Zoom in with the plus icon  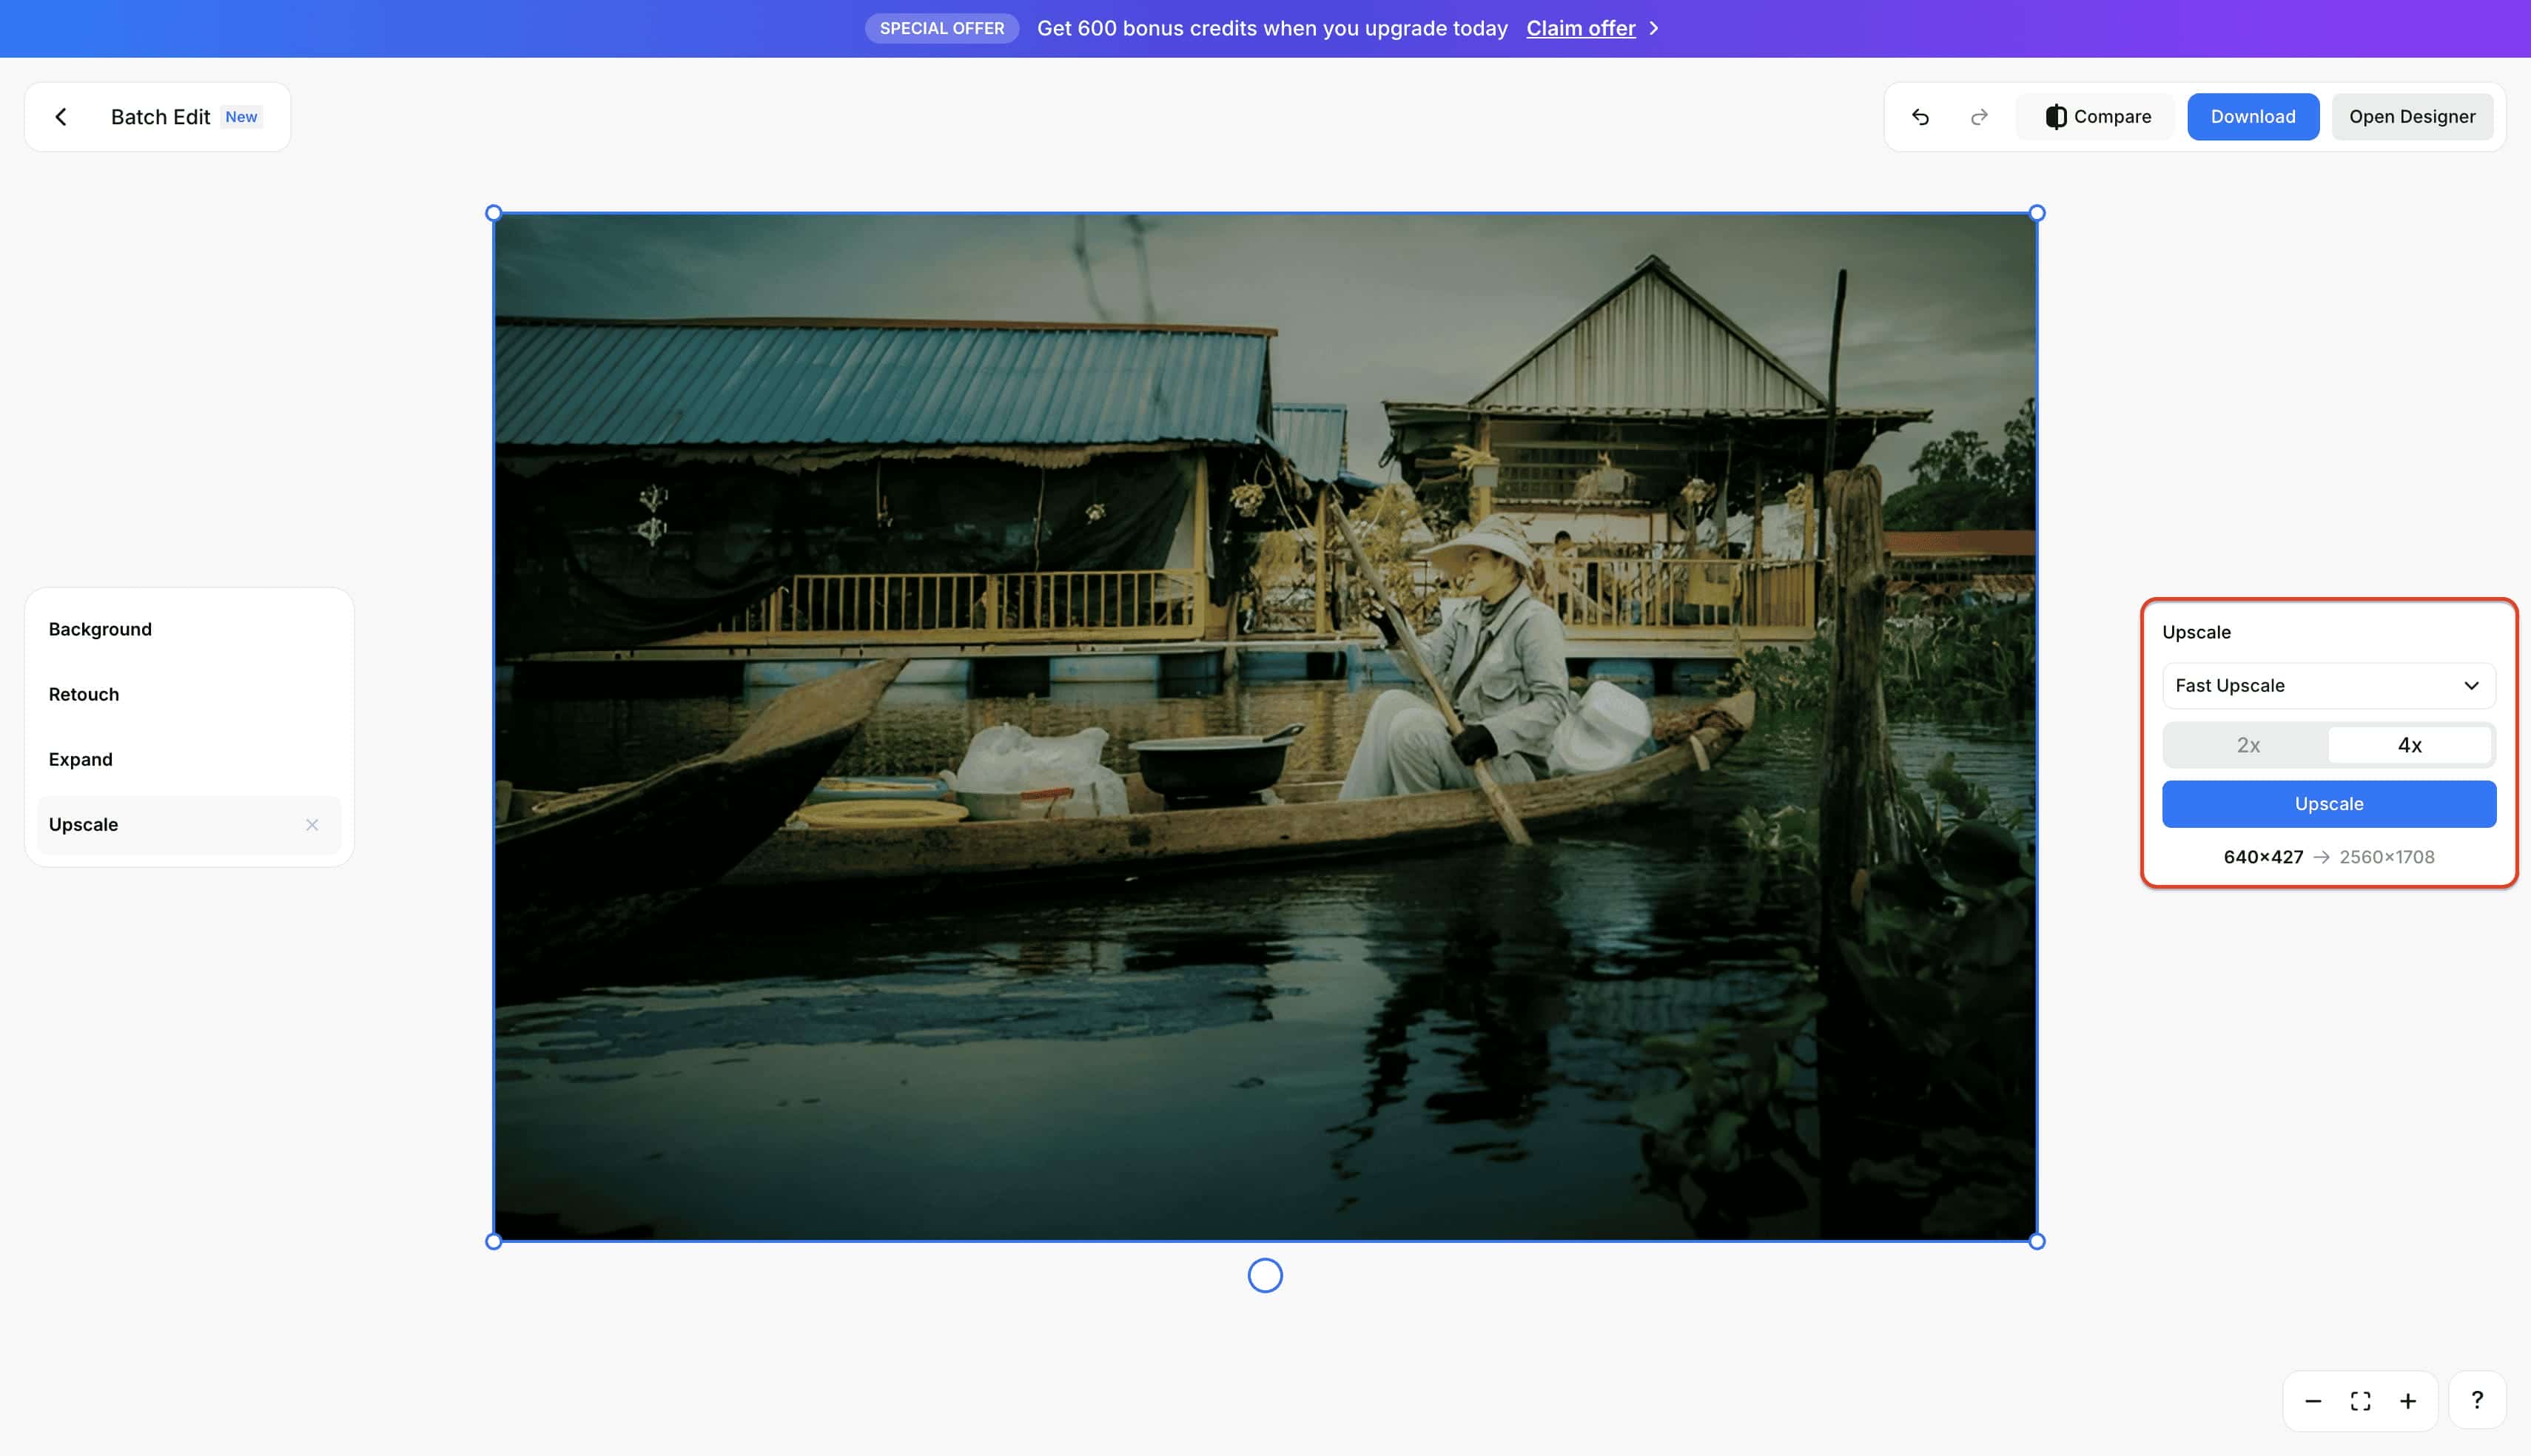2408,1401
